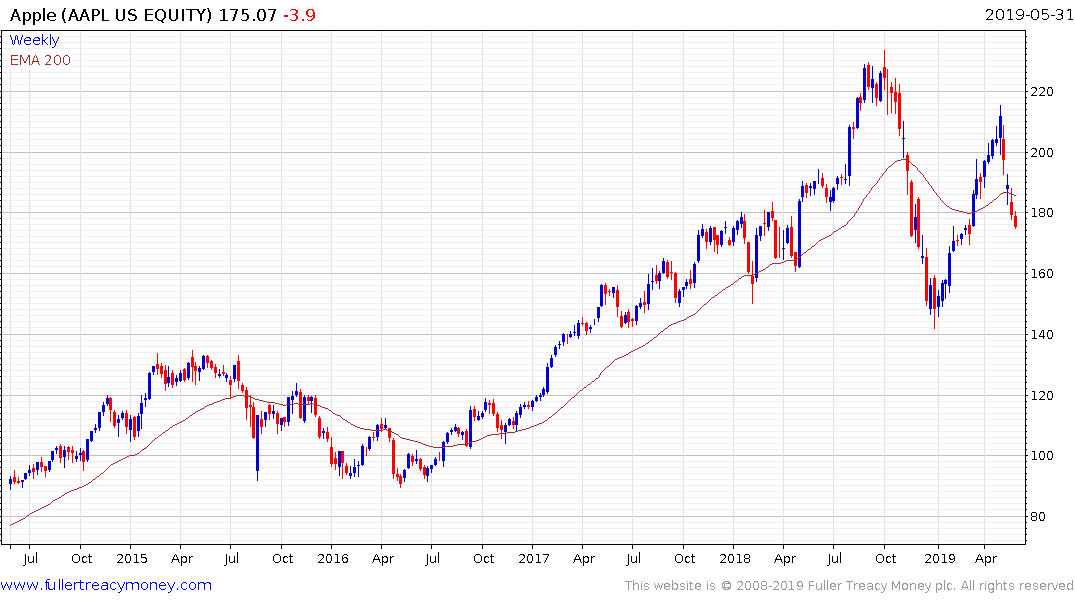Click the 140 price axis label
The width and height of the screenshot is (1075, 600).
(x=1042, y=335)
